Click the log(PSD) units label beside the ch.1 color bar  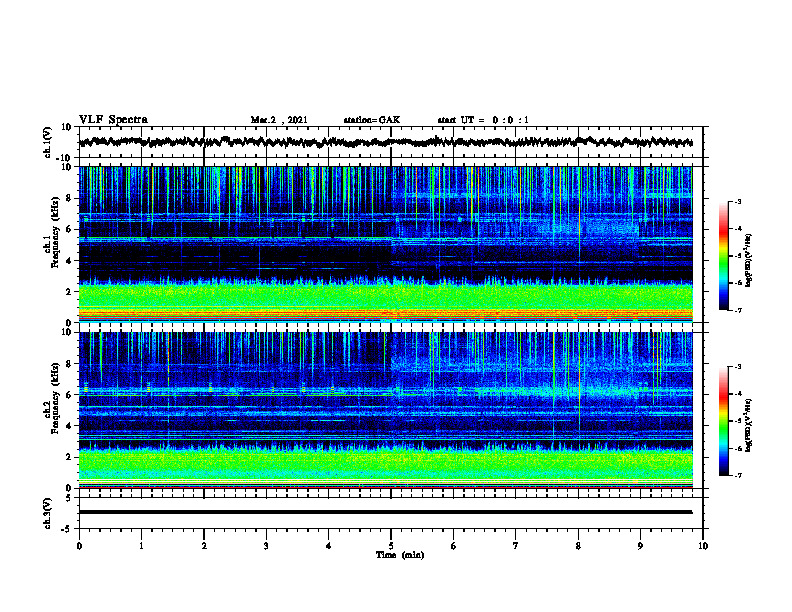[x=749, y=260]
